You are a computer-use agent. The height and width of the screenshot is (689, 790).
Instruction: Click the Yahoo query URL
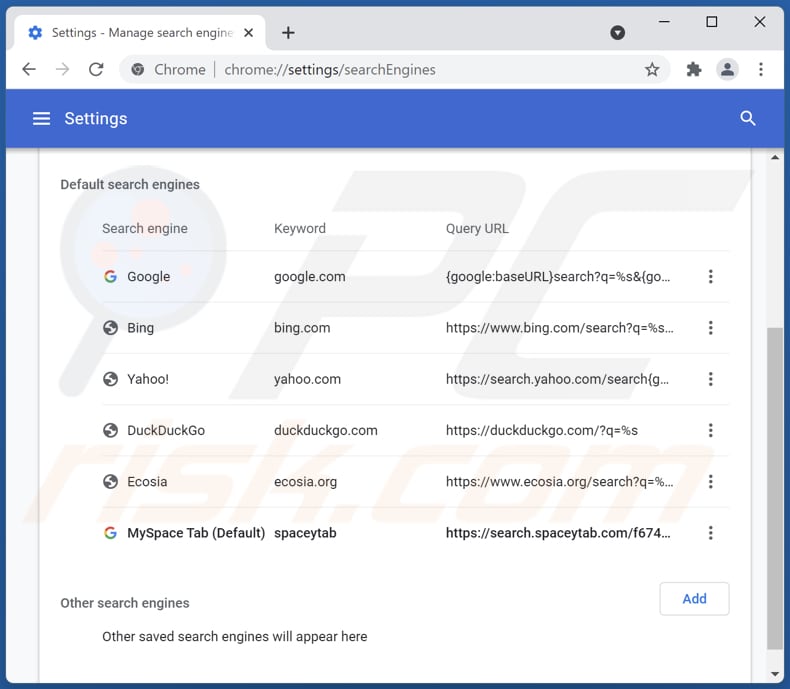[557, 379]
